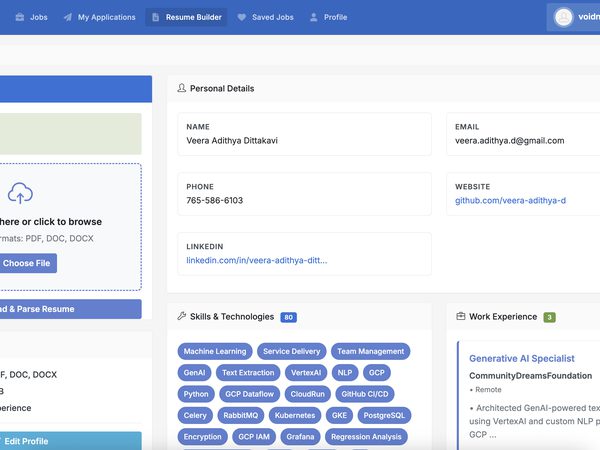Click the Celery skill tag
600x450 pixels.
(195, 416)
